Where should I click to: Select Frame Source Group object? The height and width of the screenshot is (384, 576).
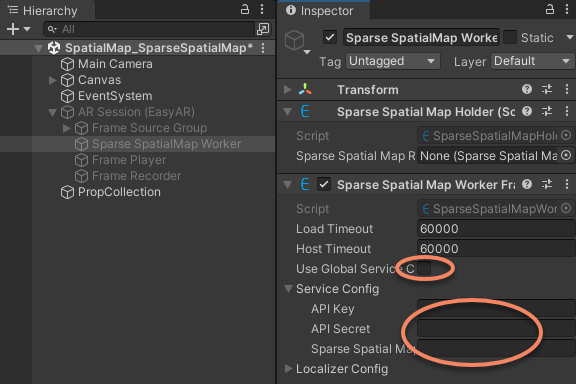(x=150, y=128)
